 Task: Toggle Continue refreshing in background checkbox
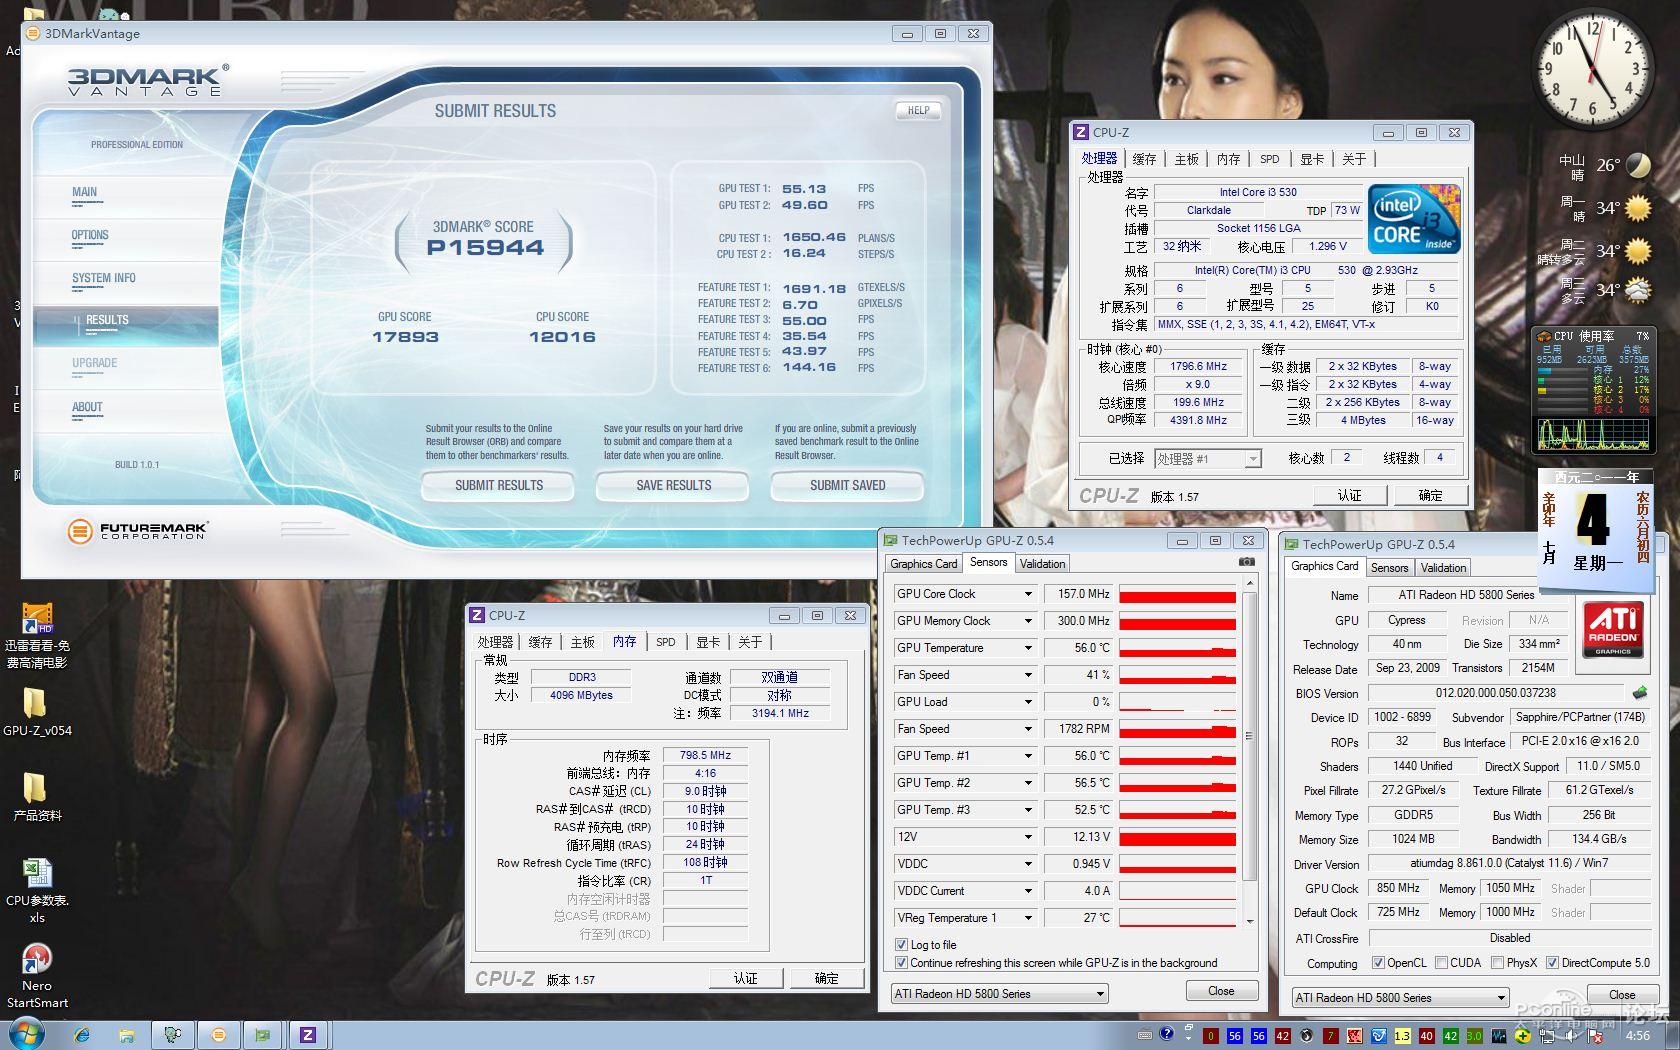click(901, 963)
